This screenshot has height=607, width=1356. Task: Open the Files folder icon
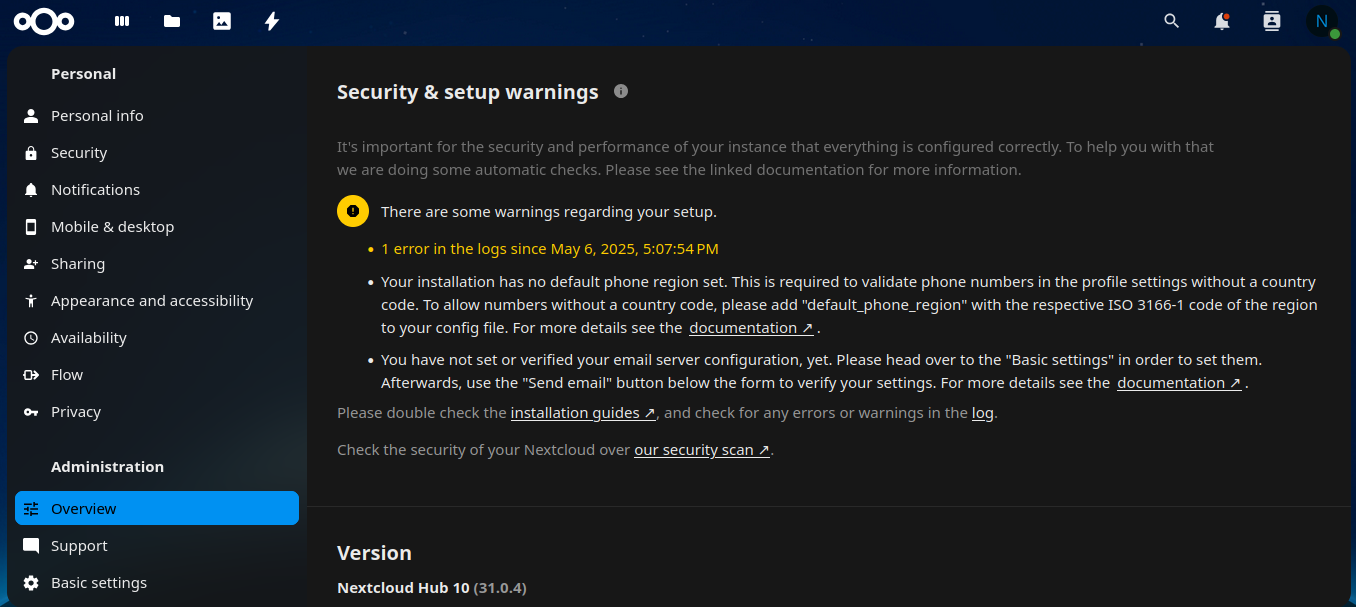172,21
